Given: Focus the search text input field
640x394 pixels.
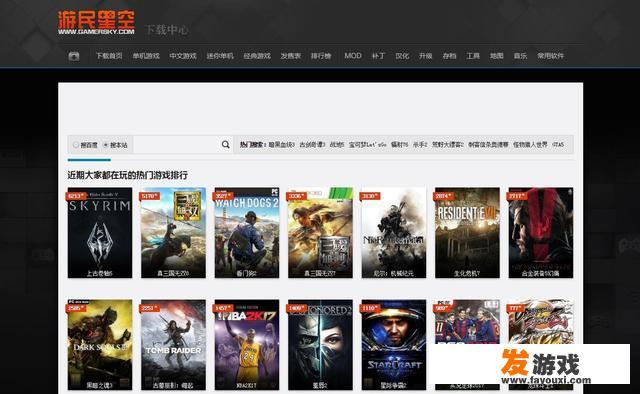Looking at the screenshot, I should 176,145.
